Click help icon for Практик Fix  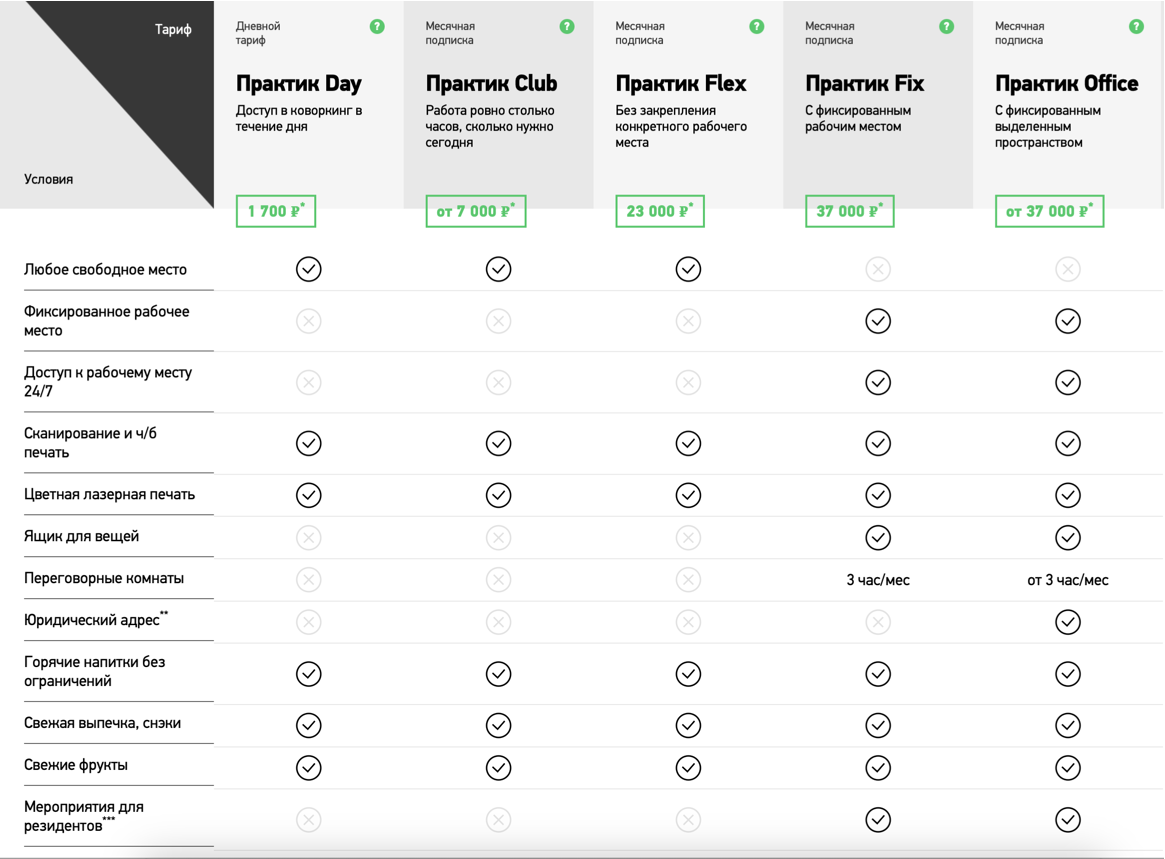point(947,27)
